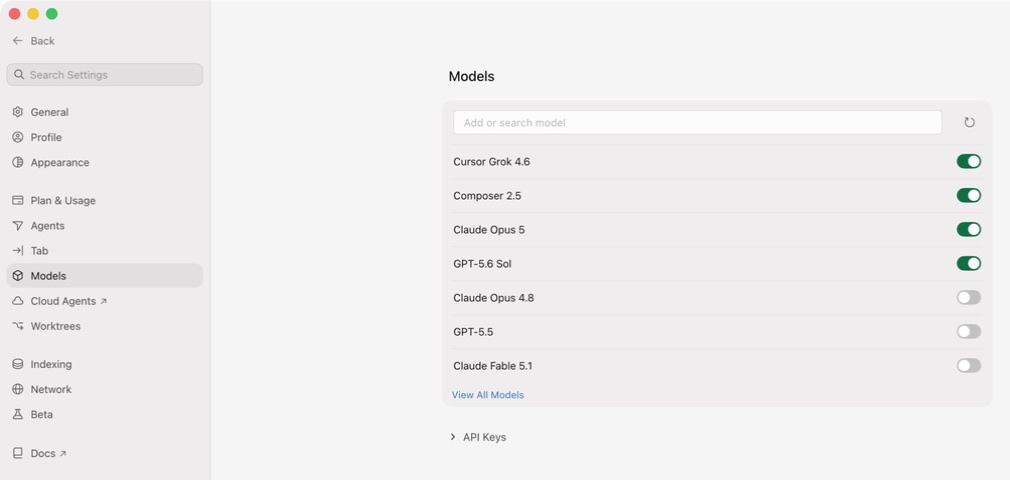1010x480 pixels.
Task: Expand the API Keys section chevron
Action: pyautogui.click(x=453, y=437)
